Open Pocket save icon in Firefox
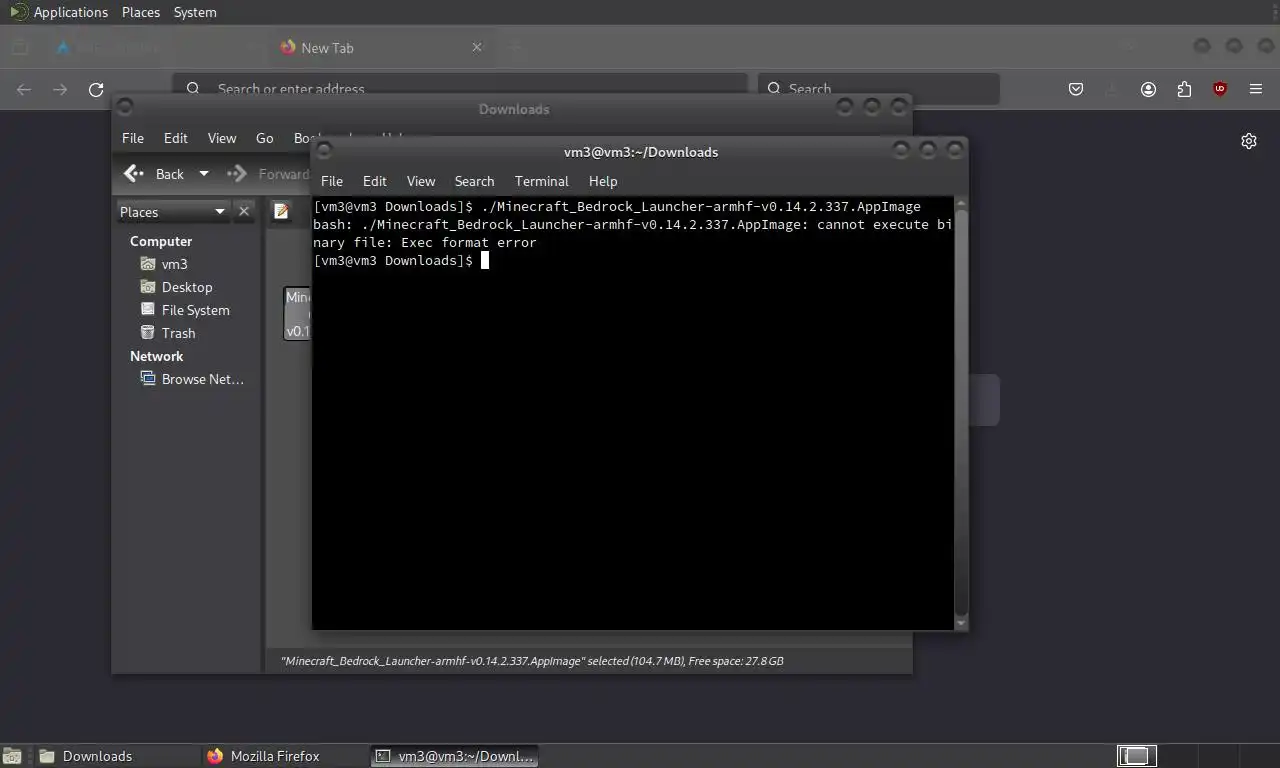This screenshot has height=768, width=1280. coord(1076,89)
